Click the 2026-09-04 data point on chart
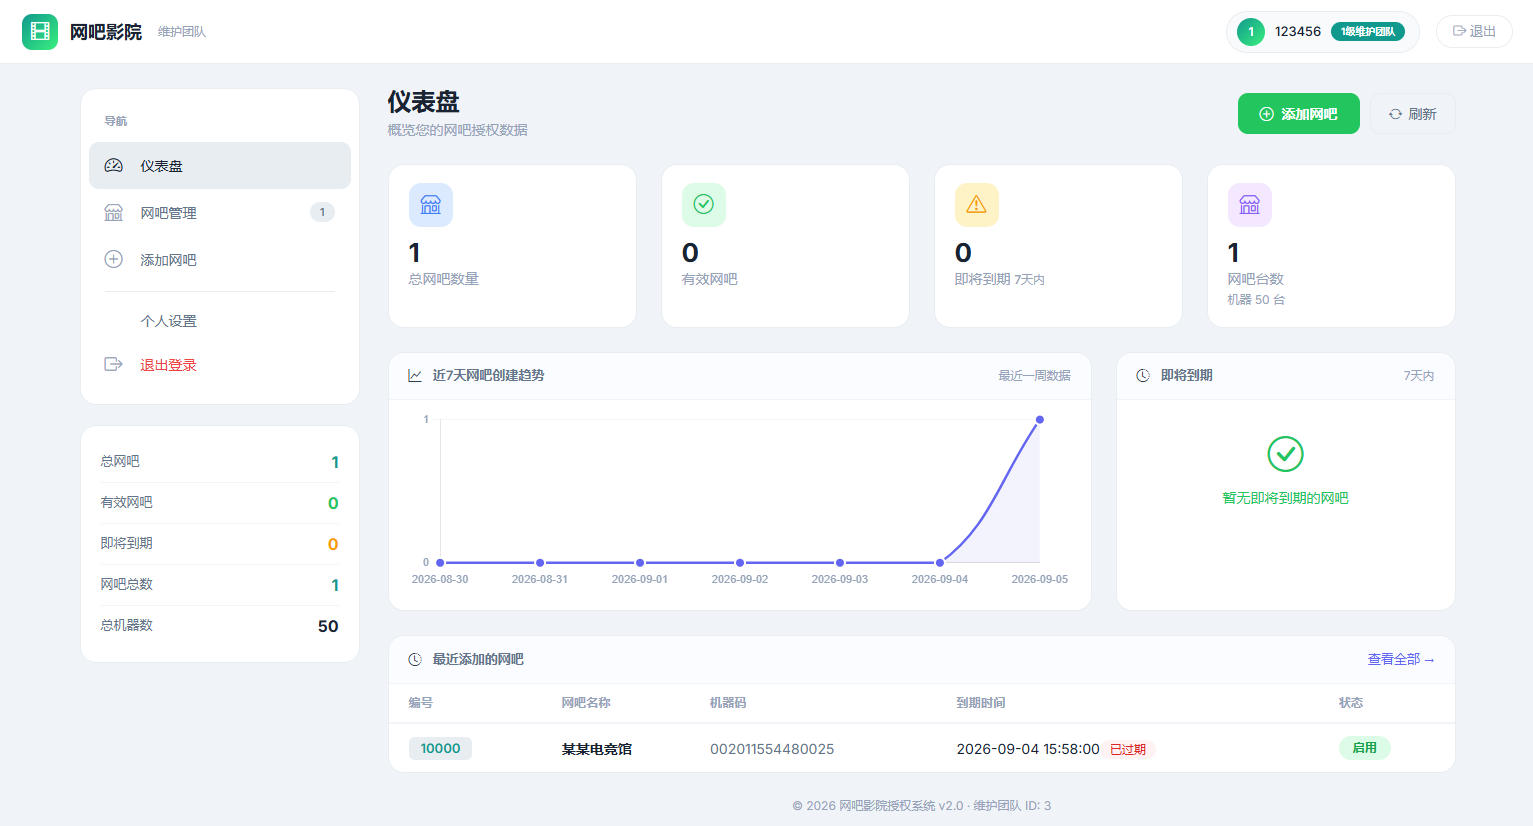This screenshot has width=1533, height=826. pos(940,563)
